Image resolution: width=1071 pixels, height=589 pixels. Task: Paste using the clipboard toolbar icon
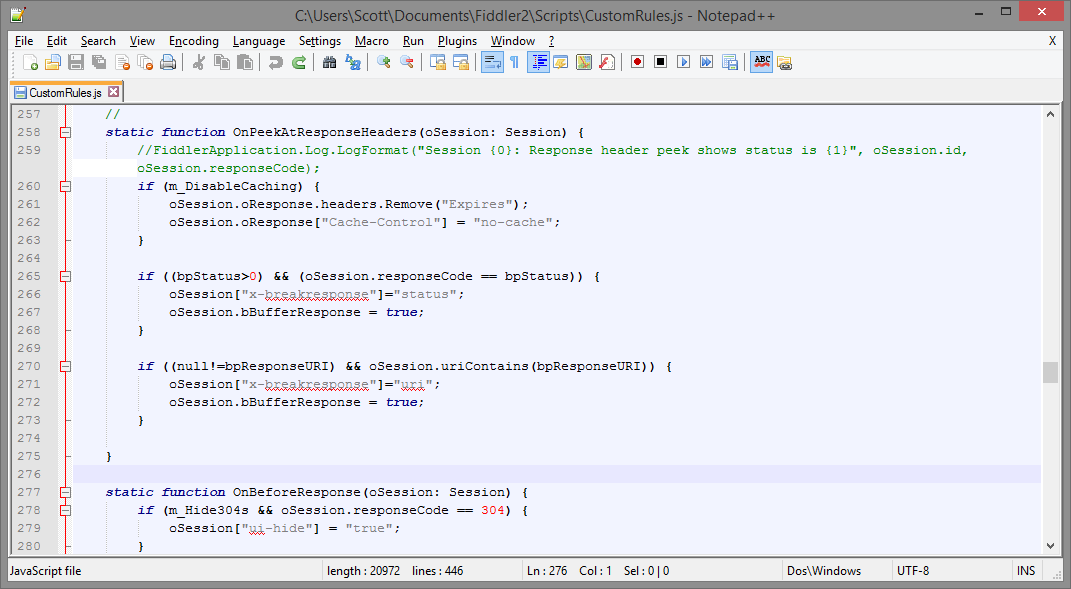[x=245, y=63]
